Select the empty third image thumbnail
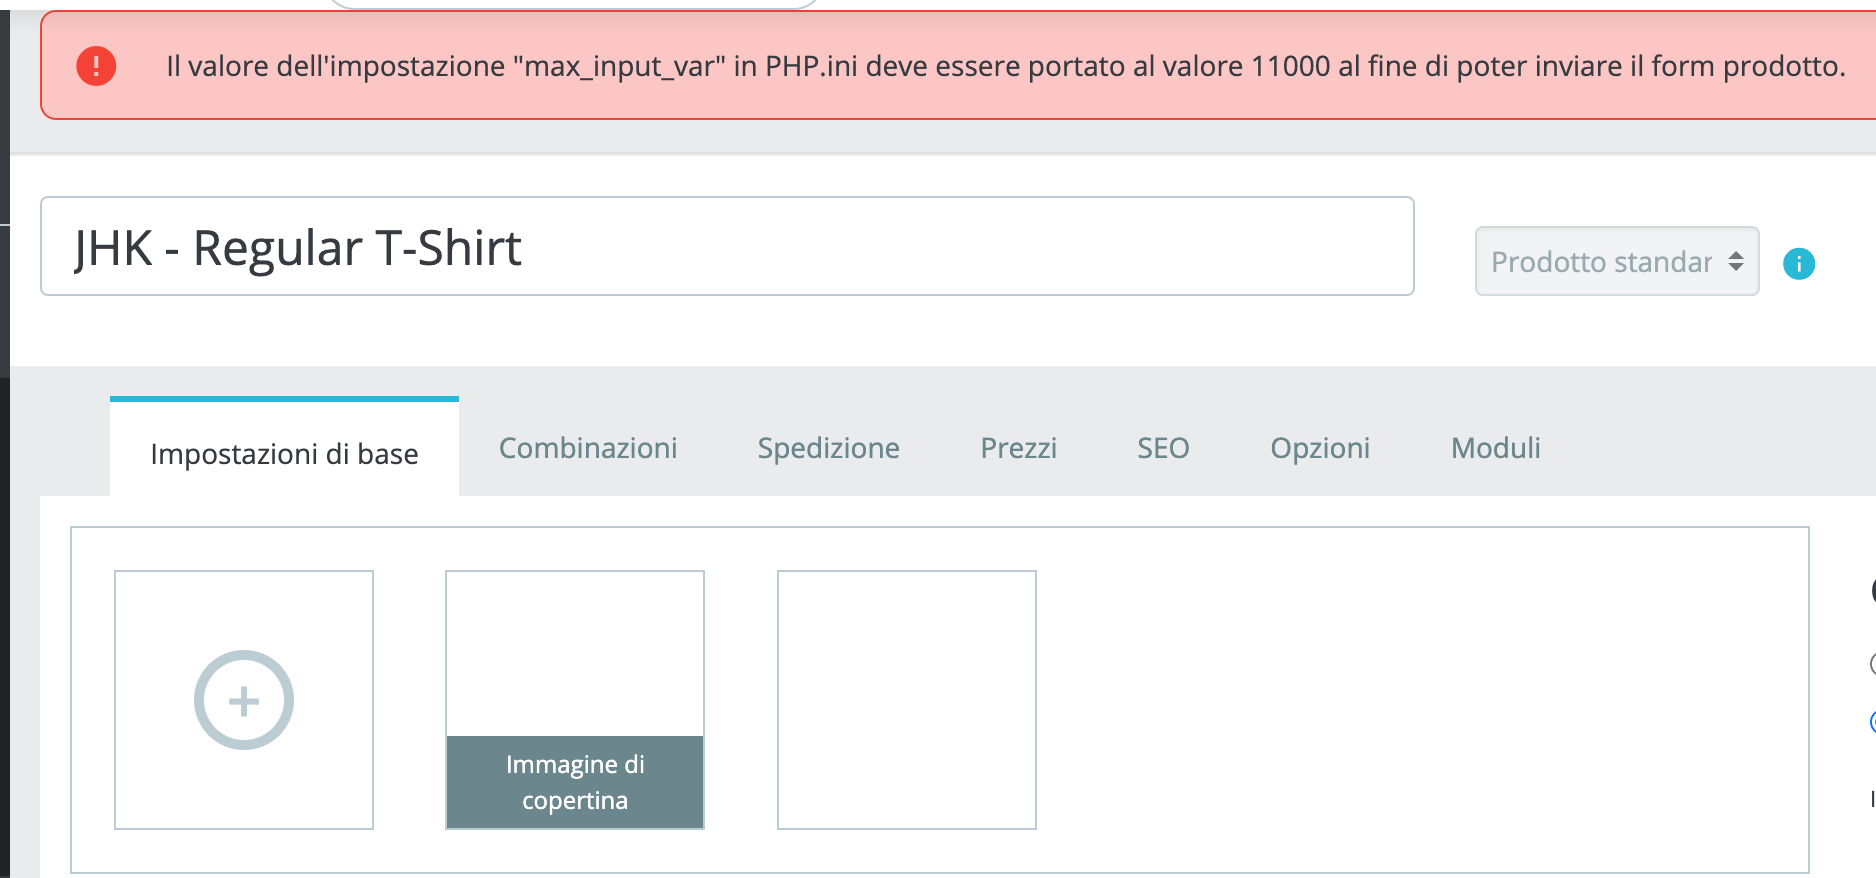Image resolution: width=1876 pixels, height=878 pixels. 906,700
